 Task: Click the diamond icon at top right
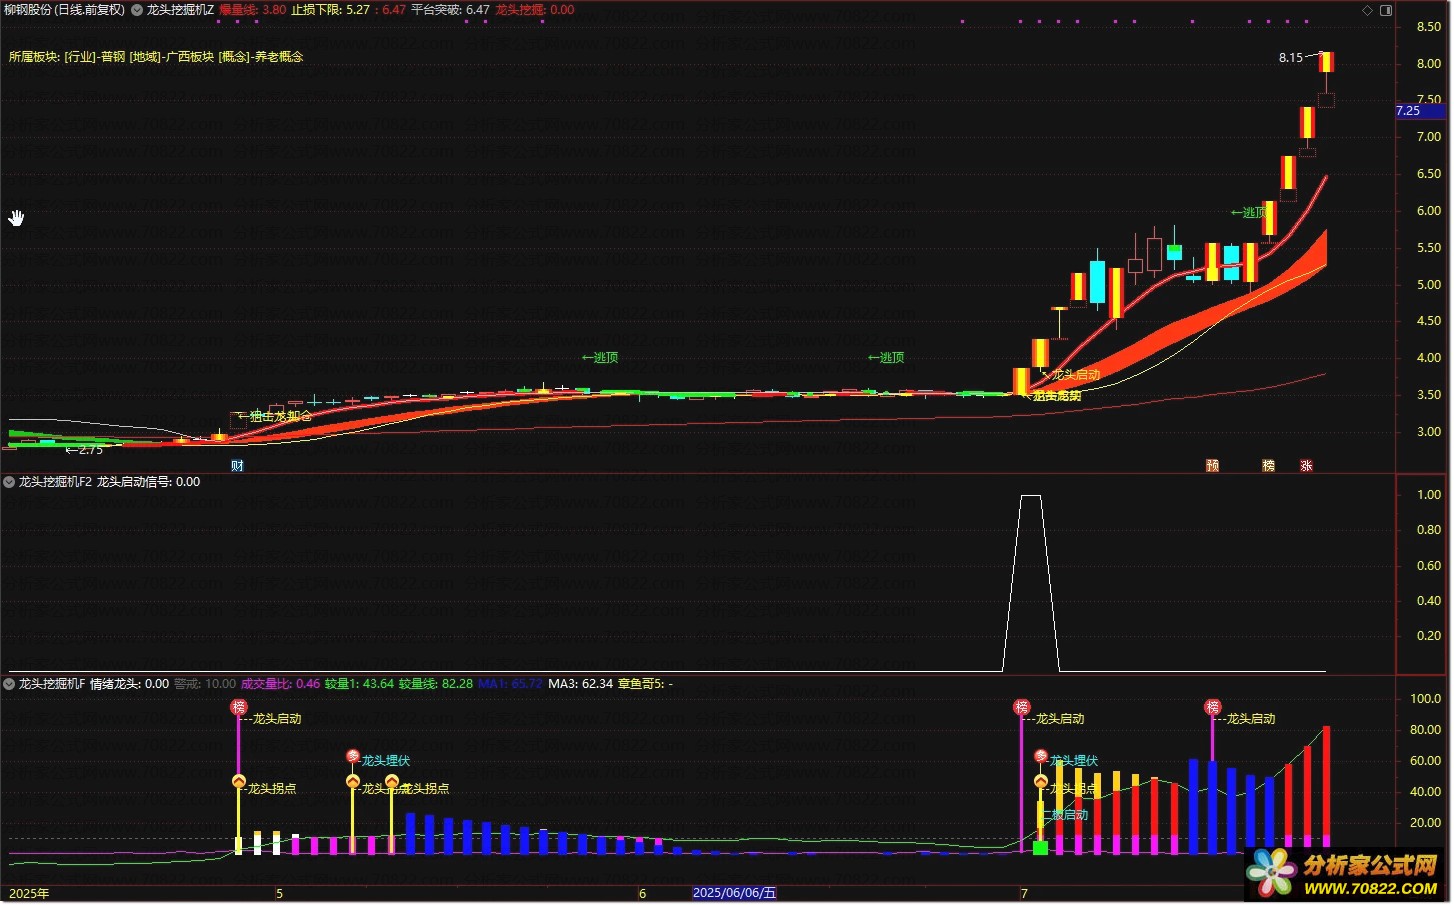pos(1368,10)
